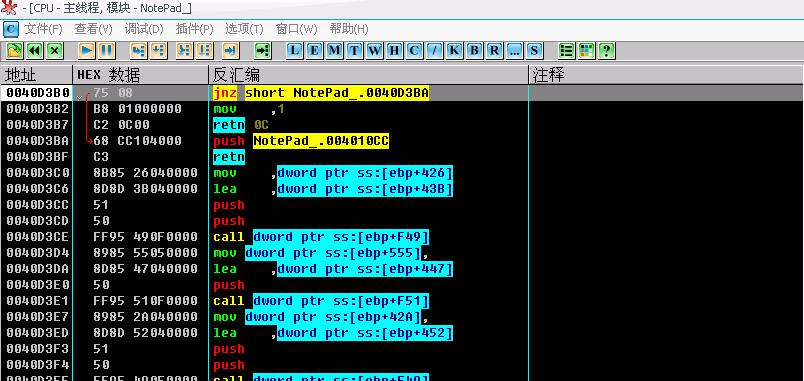Show Executable modules (E button)
804x381 pixels.
pos(314,50)
